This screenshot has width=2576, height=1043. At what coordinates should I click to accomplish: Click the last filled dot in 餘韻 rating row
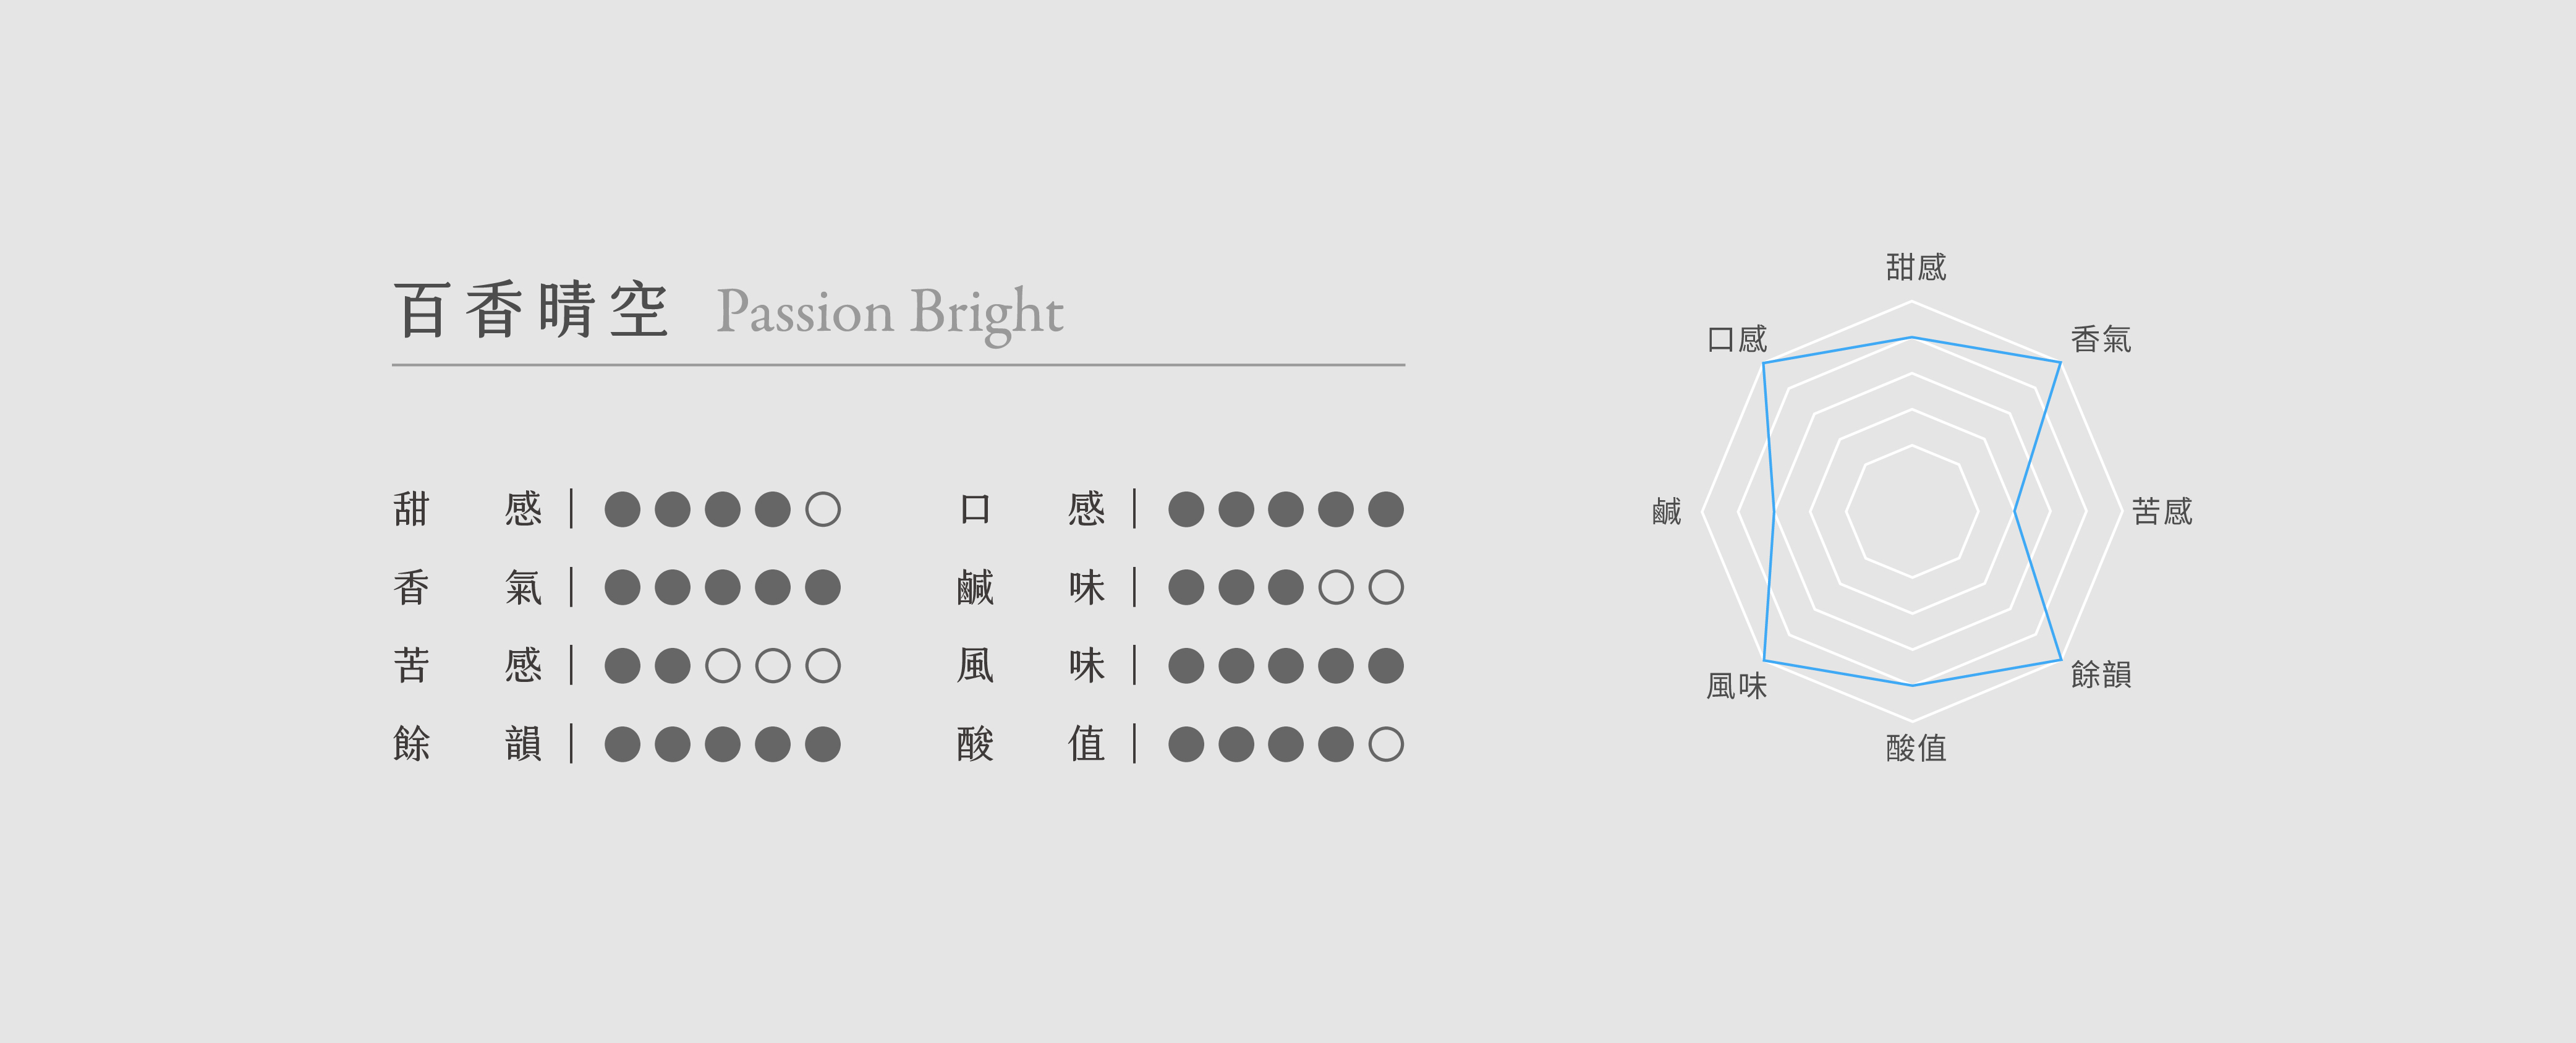point(822,744)
